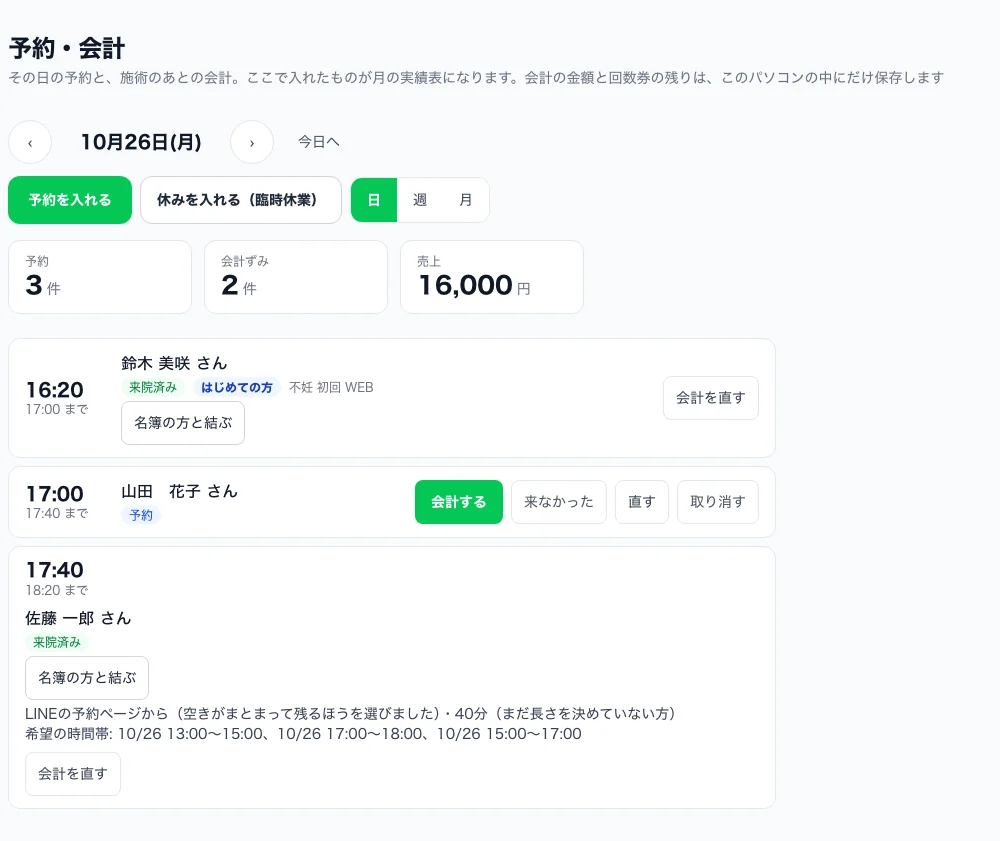The image size is (1000, 841).
Task: Go to the previous day with left chevron
Action: tap(30, 142)
